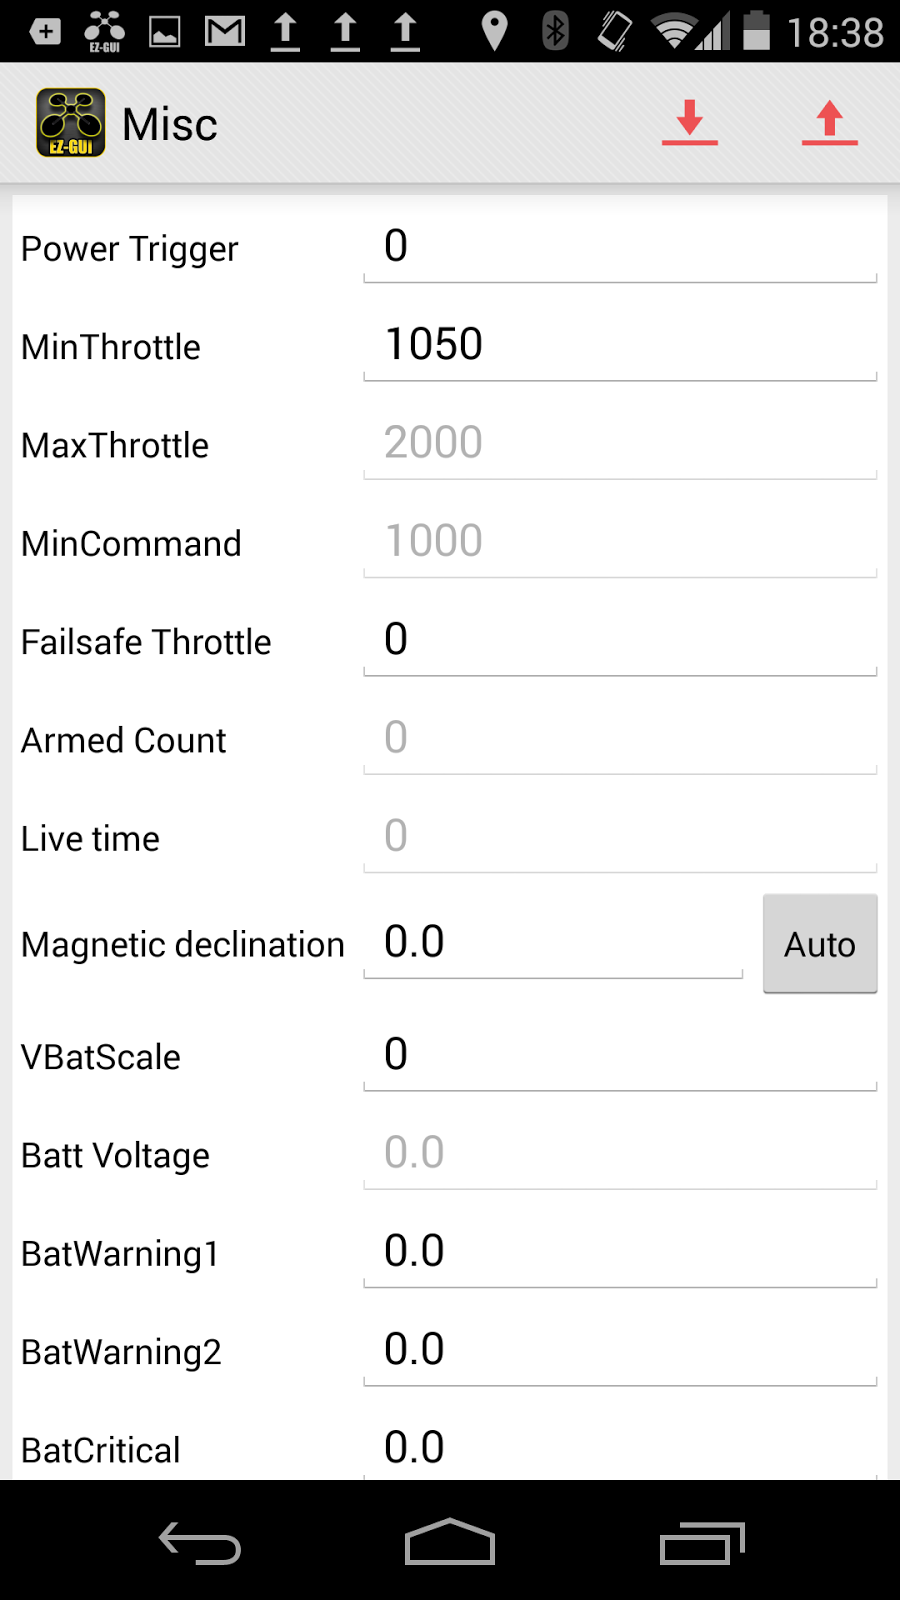
Task: Tap the Gmail notification icon in status bar
Action: point(225,32)
